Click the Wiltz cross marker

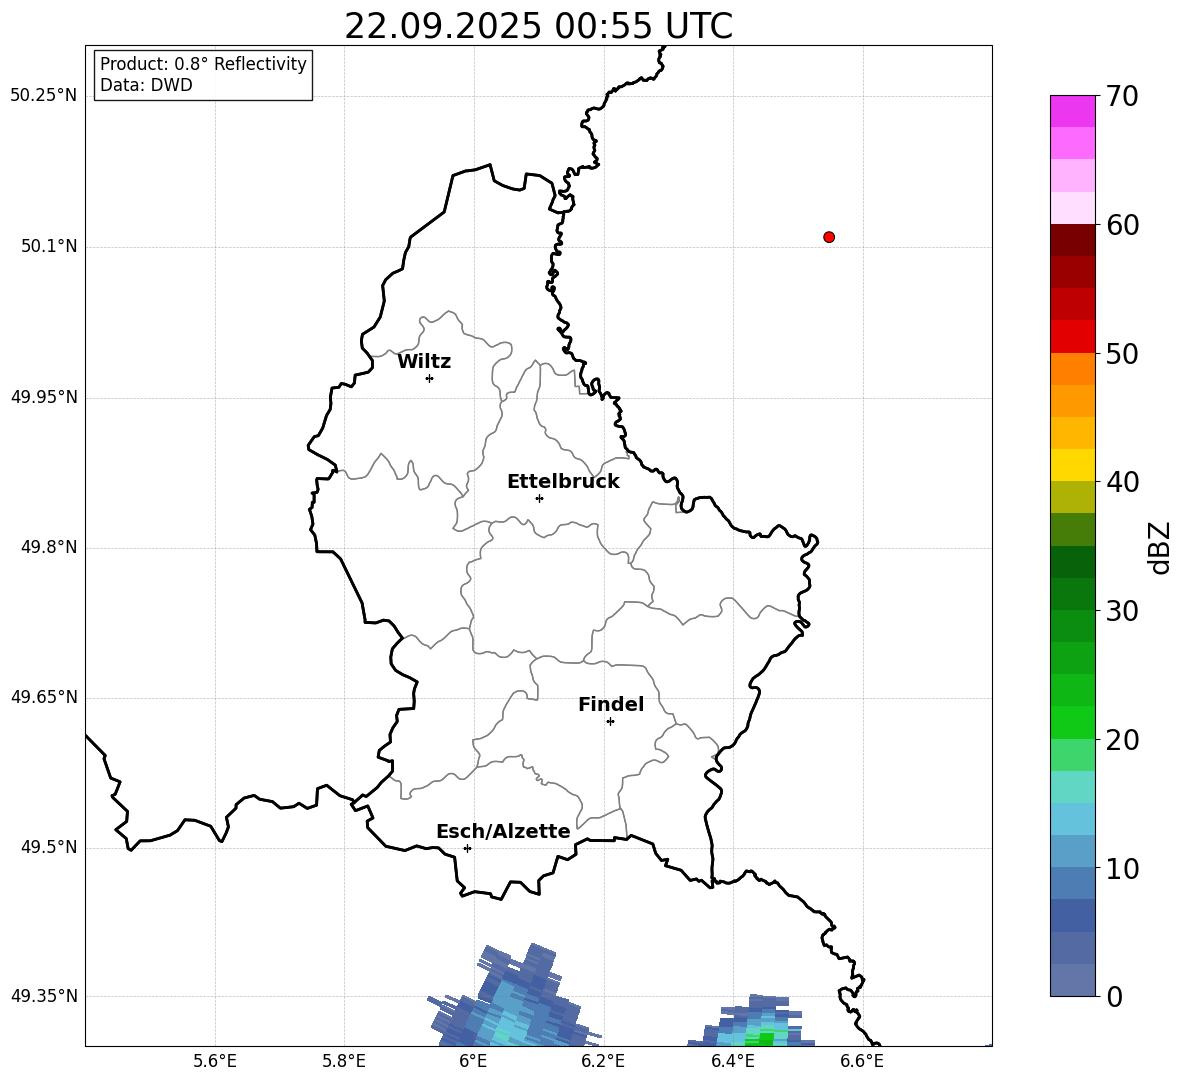click(430, 378)
